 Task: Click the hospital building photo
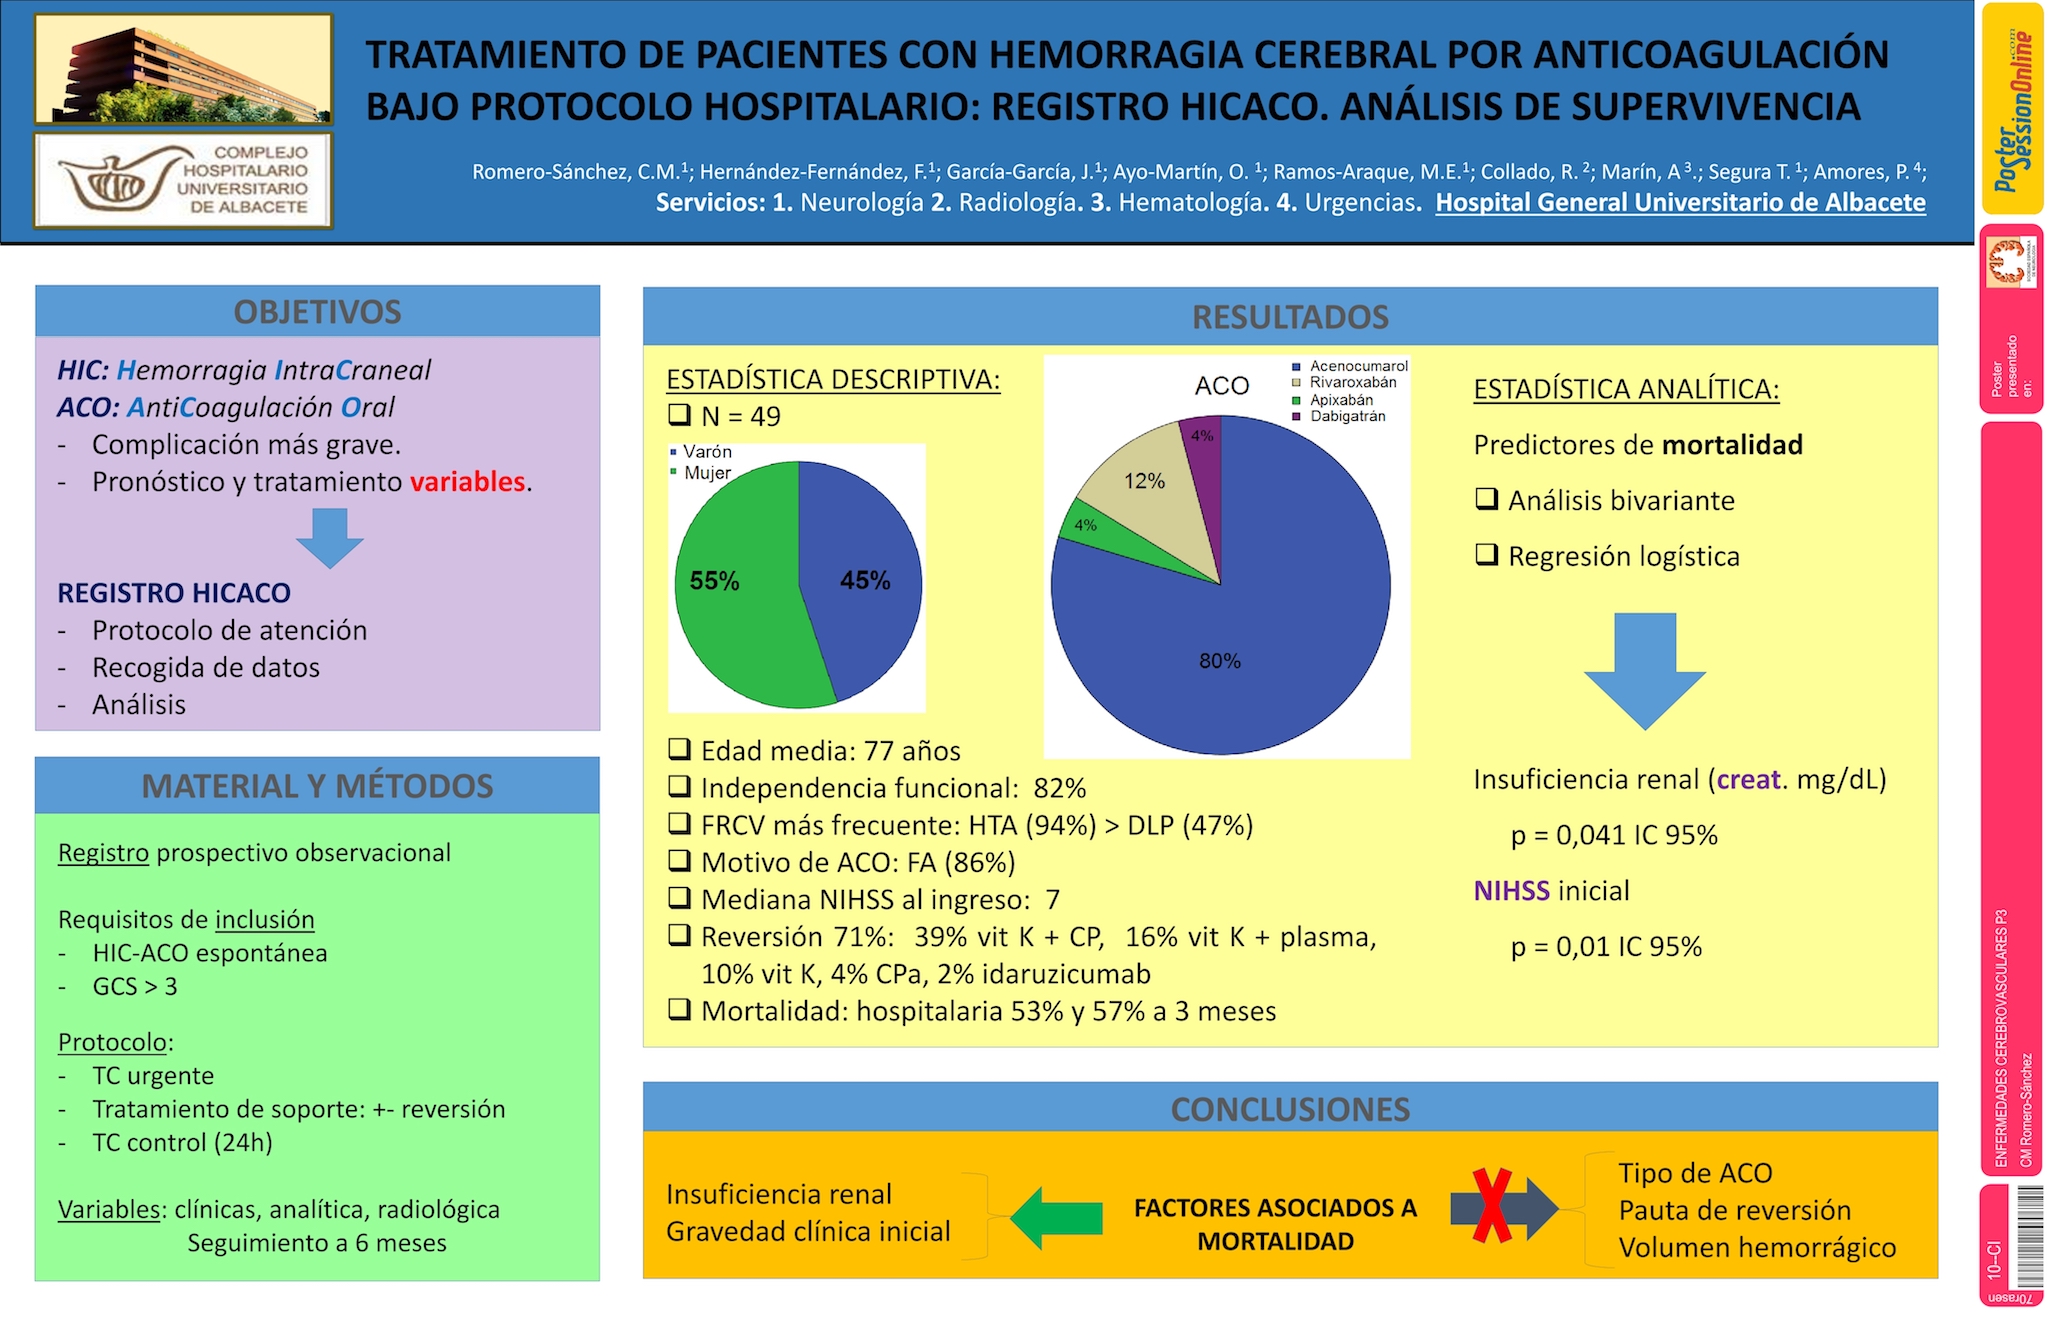coord(184,69)
